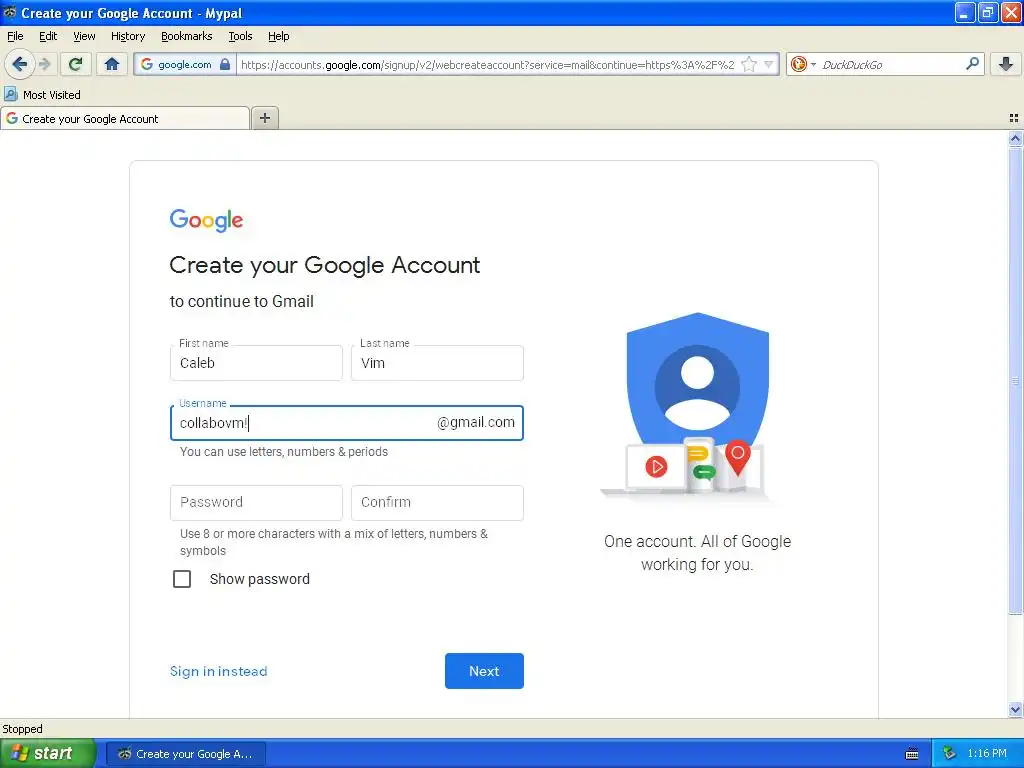
Task: Click the Sign in instead link
Action: pyautogui.click(x=218, y=671)
